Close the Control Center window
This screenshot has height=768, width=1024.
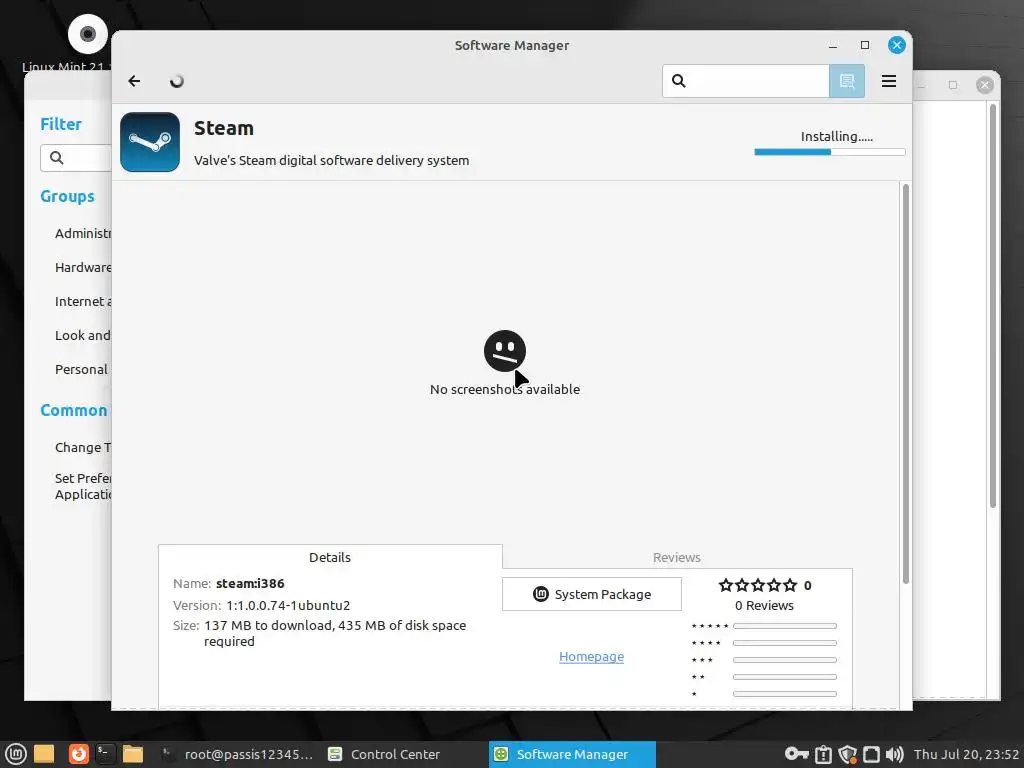(x=984, y=85)
